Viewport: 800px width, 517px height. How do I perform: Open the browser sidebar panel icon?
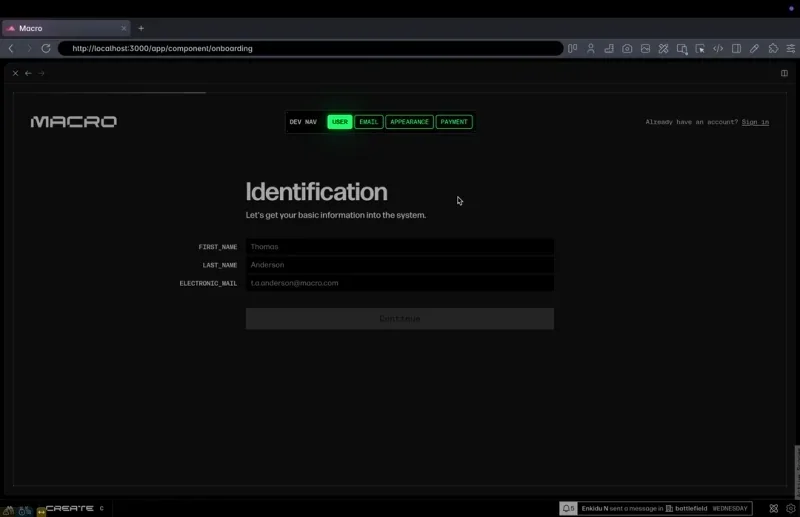click(x=736, y=48)
